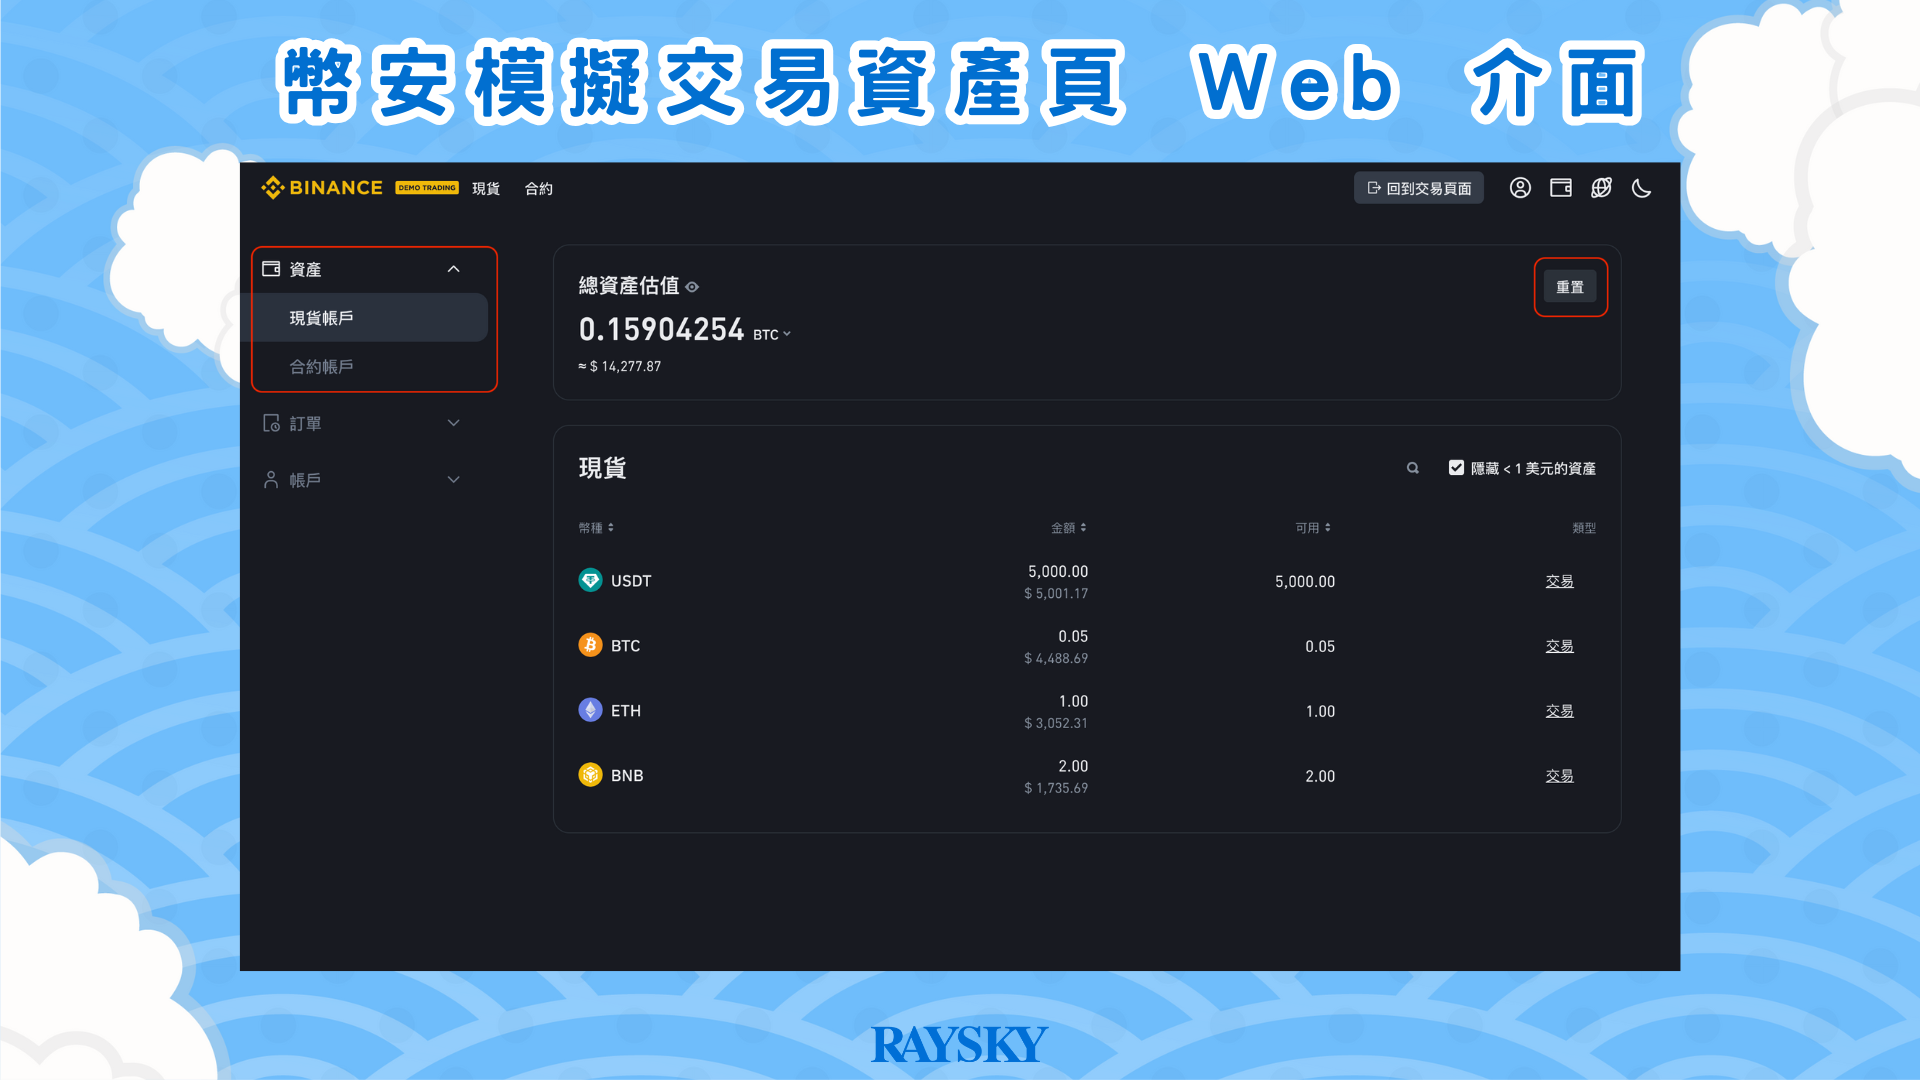
Task: Click the 訂單 sidebar icon
Action: [271, 423]
